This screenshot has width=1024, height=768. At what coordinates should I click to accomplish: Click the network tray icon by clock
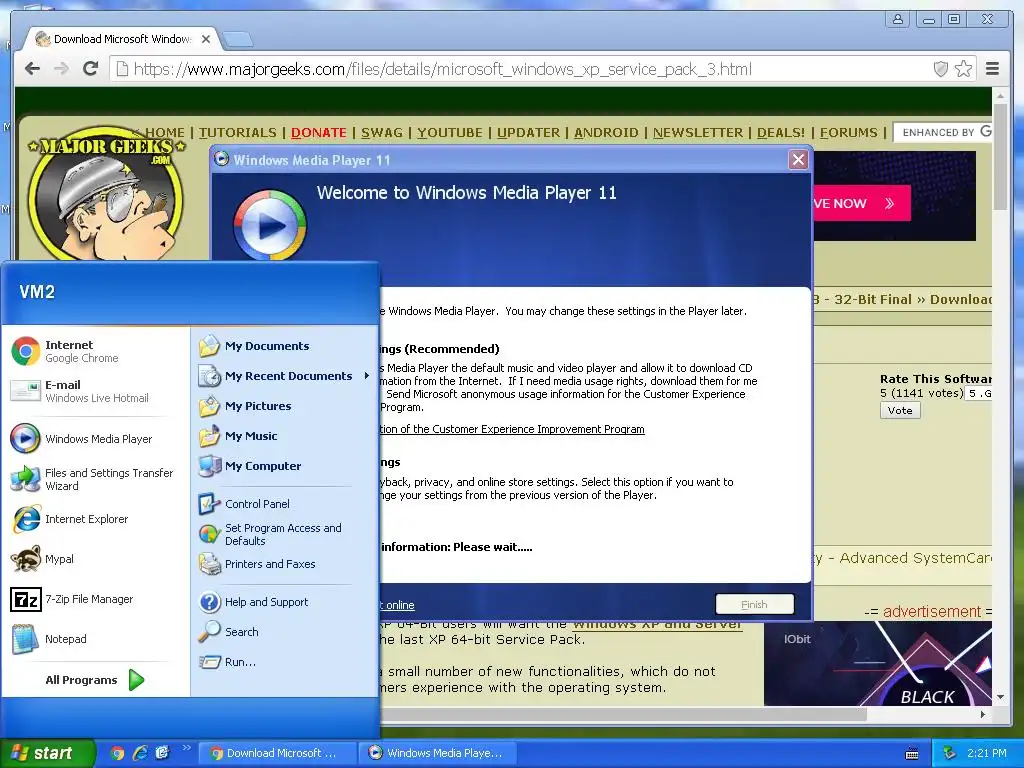(x=950, y=753)
